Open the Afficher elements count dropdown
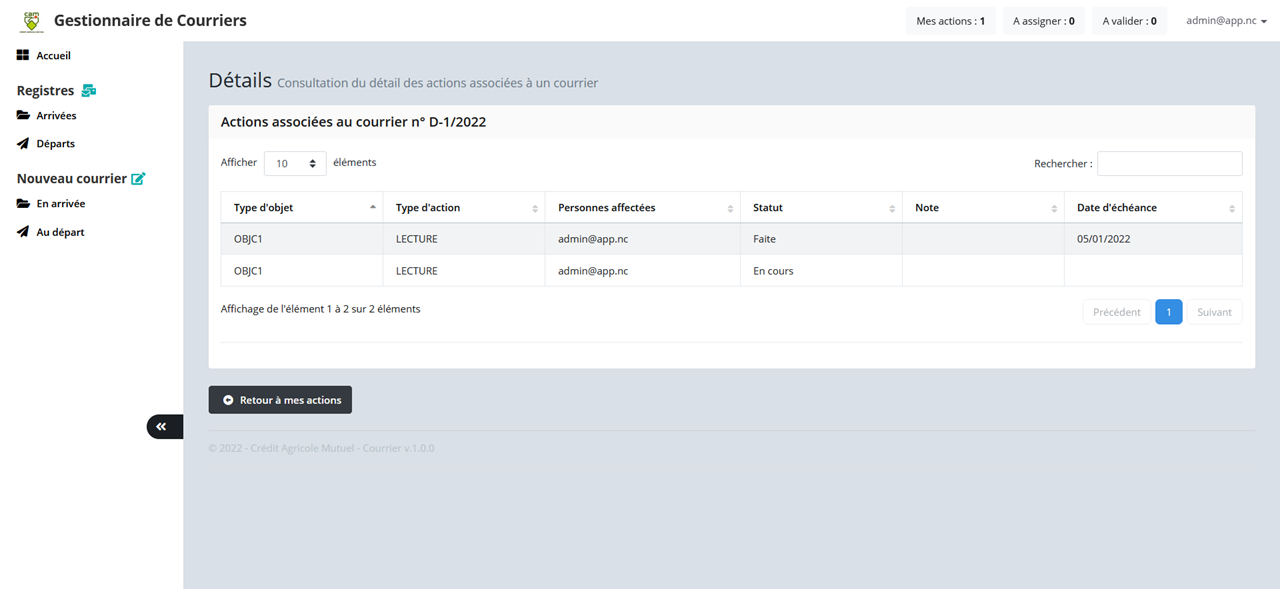The width and height of the screenshot is (1280, 589). point(295,163)
